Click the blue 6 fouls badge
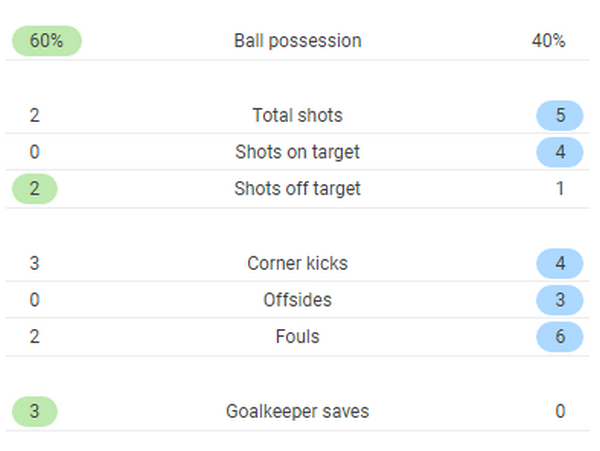Screen dimensions: 600x451 point(560,337)
